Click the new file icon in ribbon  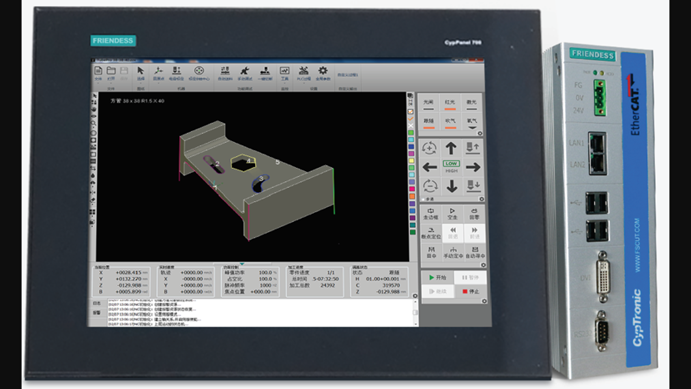(98, 70)
